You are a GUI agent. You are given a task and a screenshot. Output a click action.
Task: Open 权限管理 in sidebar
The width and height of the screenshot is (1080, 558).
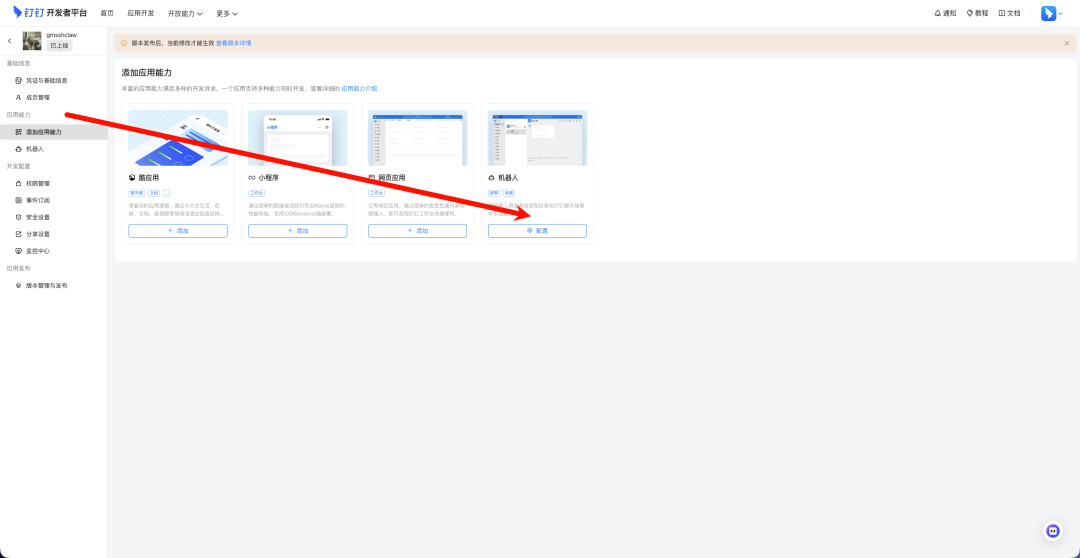(32, 183)
